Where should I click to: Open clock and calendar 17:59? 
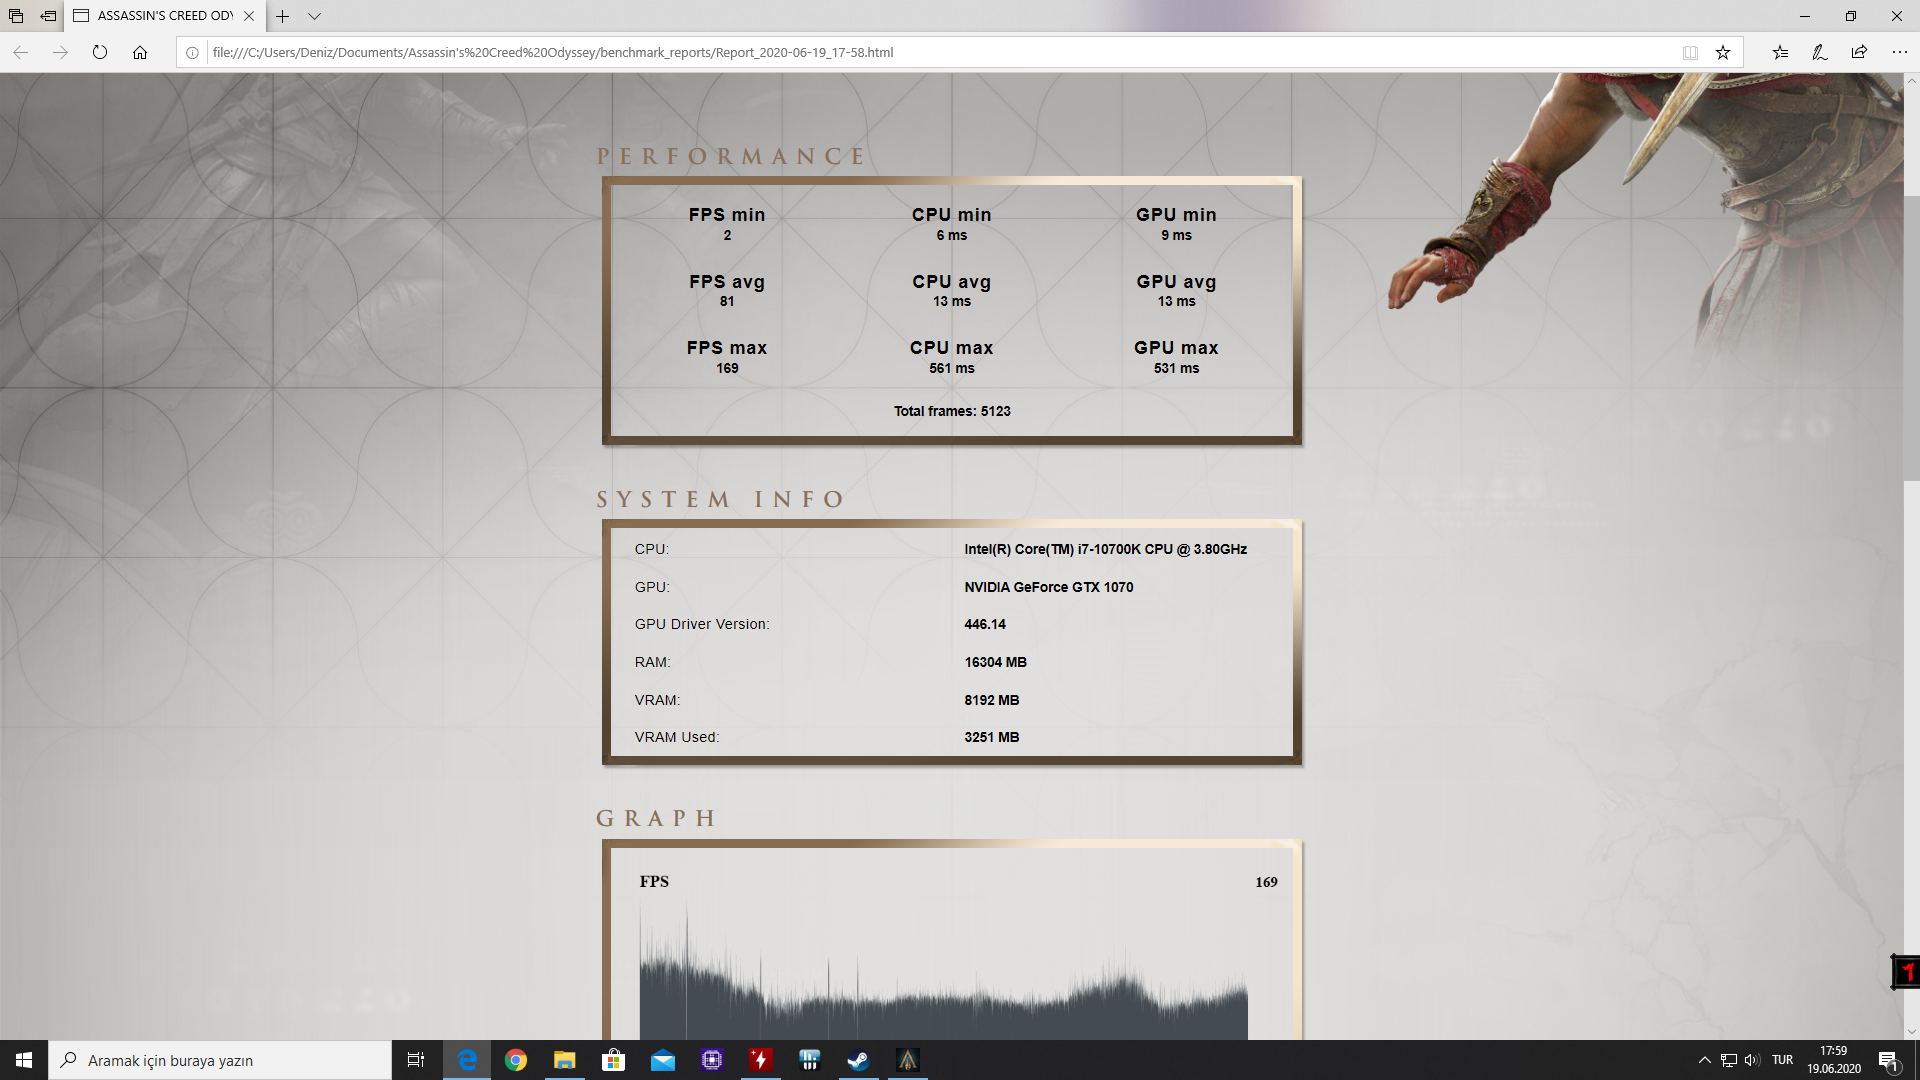[x=1834, y=1060]
